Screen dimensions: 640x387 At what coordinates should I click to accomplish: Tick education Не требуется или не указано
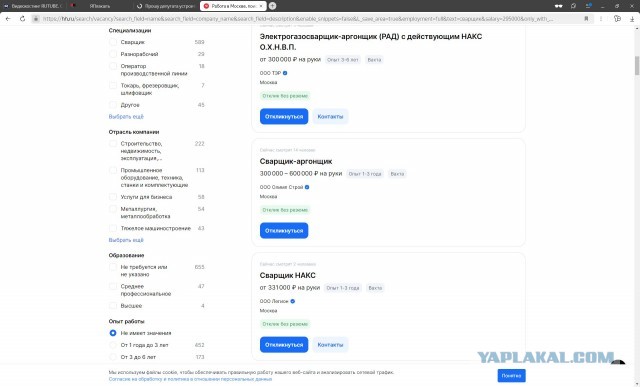(113, 267)
